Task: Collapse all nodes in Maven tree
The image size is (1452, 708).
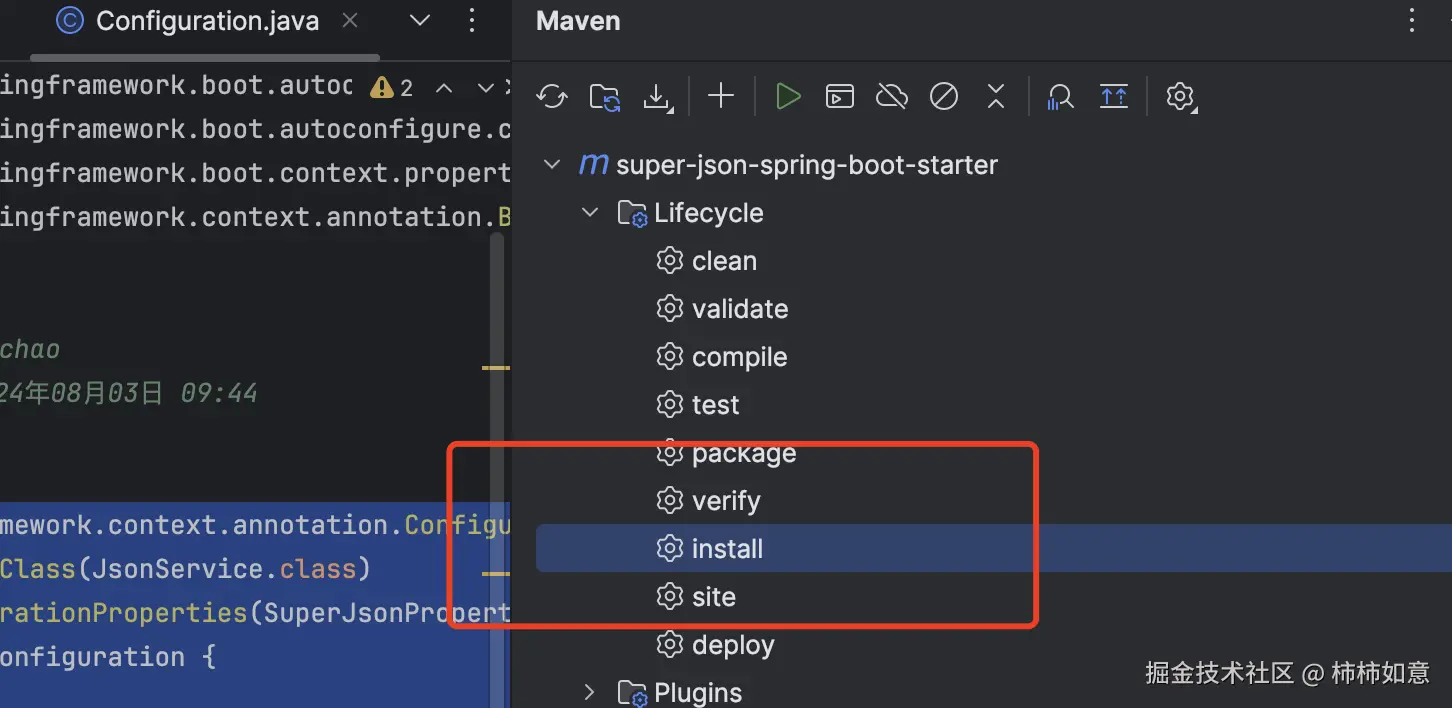Action: [995, 96]
